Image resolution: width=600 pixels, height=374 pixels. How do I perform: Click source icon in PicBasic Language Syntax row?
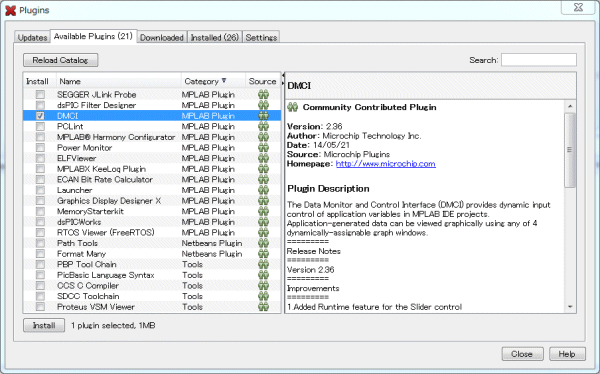tap(263, 275)
